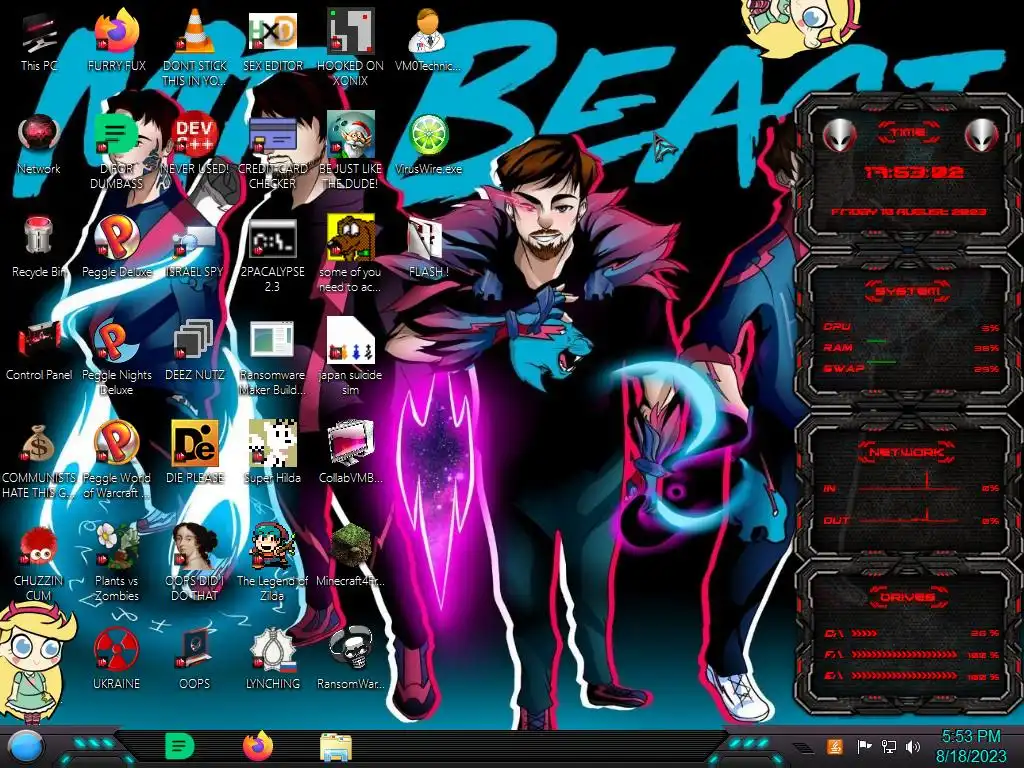Click the 5:53 PM taskbar clock
1024x768 pixels.
pos(971,746)
